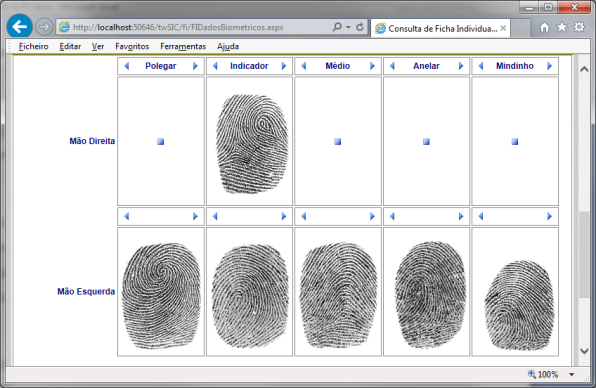596x388 pixels.
Task: Click the vertical scrollbar thumb
Action: click(x=584, y=255)
